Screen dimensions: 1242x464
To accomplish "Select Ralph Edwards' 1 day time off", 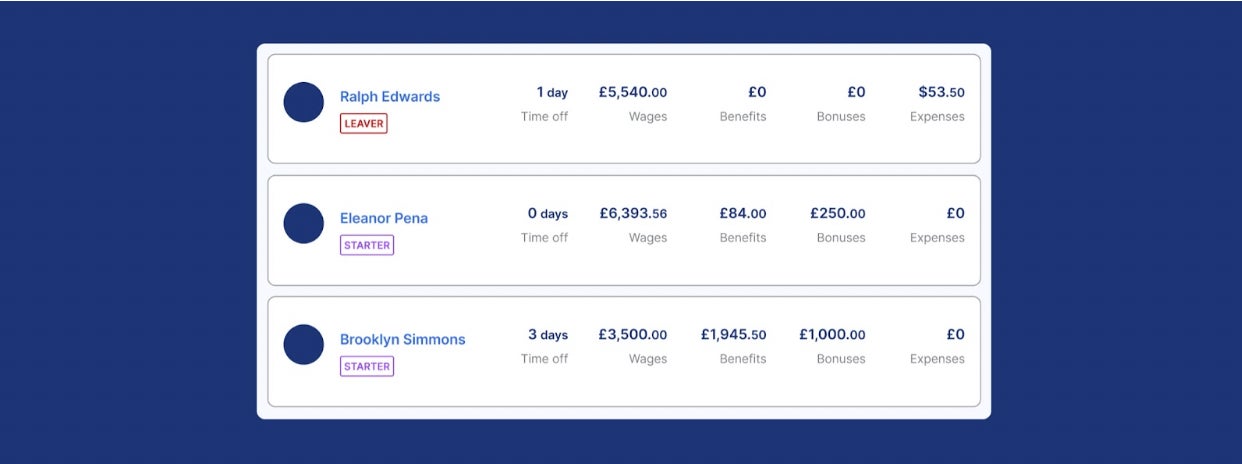I will point(552,93).
